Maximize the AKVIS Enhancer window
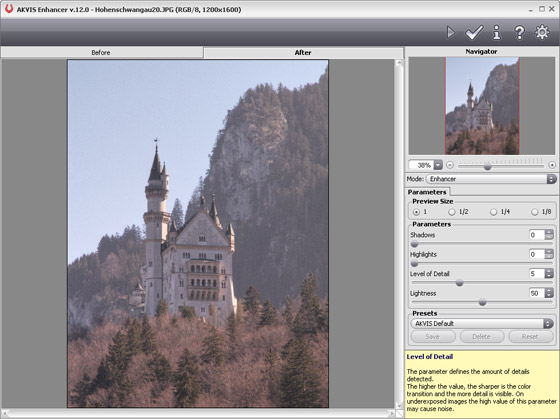Screen dimensions: 560x419 click(x=542, y=9)
